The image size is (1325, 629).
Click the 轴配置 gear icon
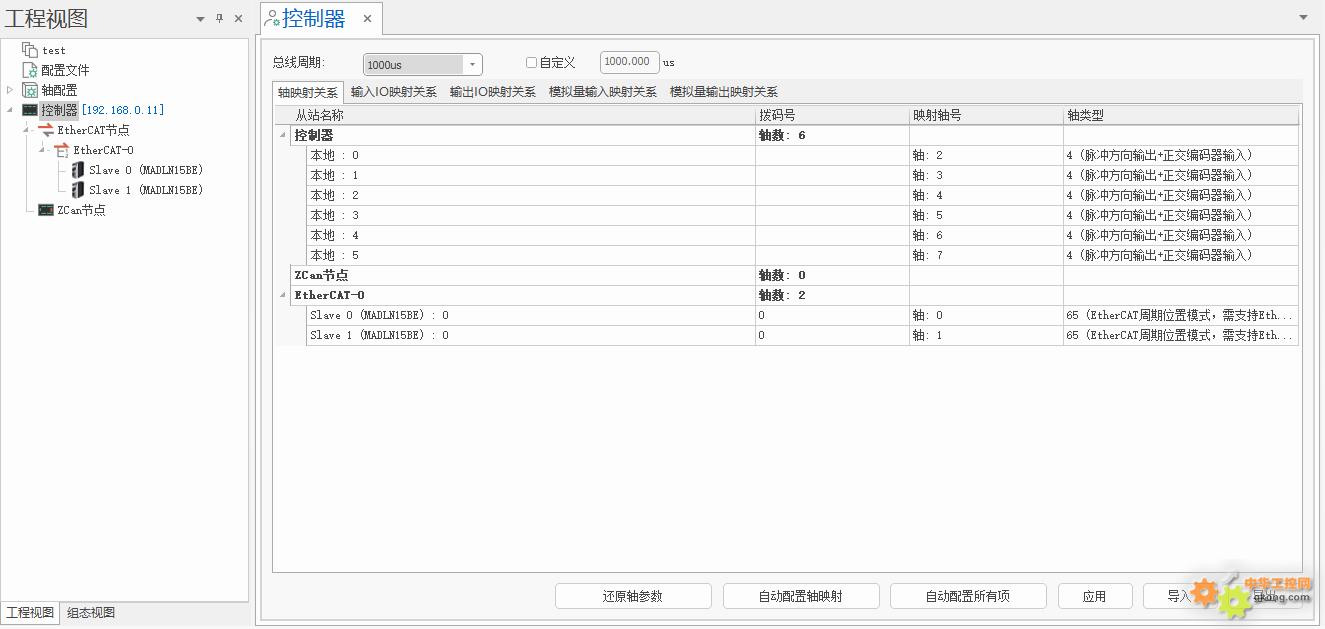pos(30,90)
